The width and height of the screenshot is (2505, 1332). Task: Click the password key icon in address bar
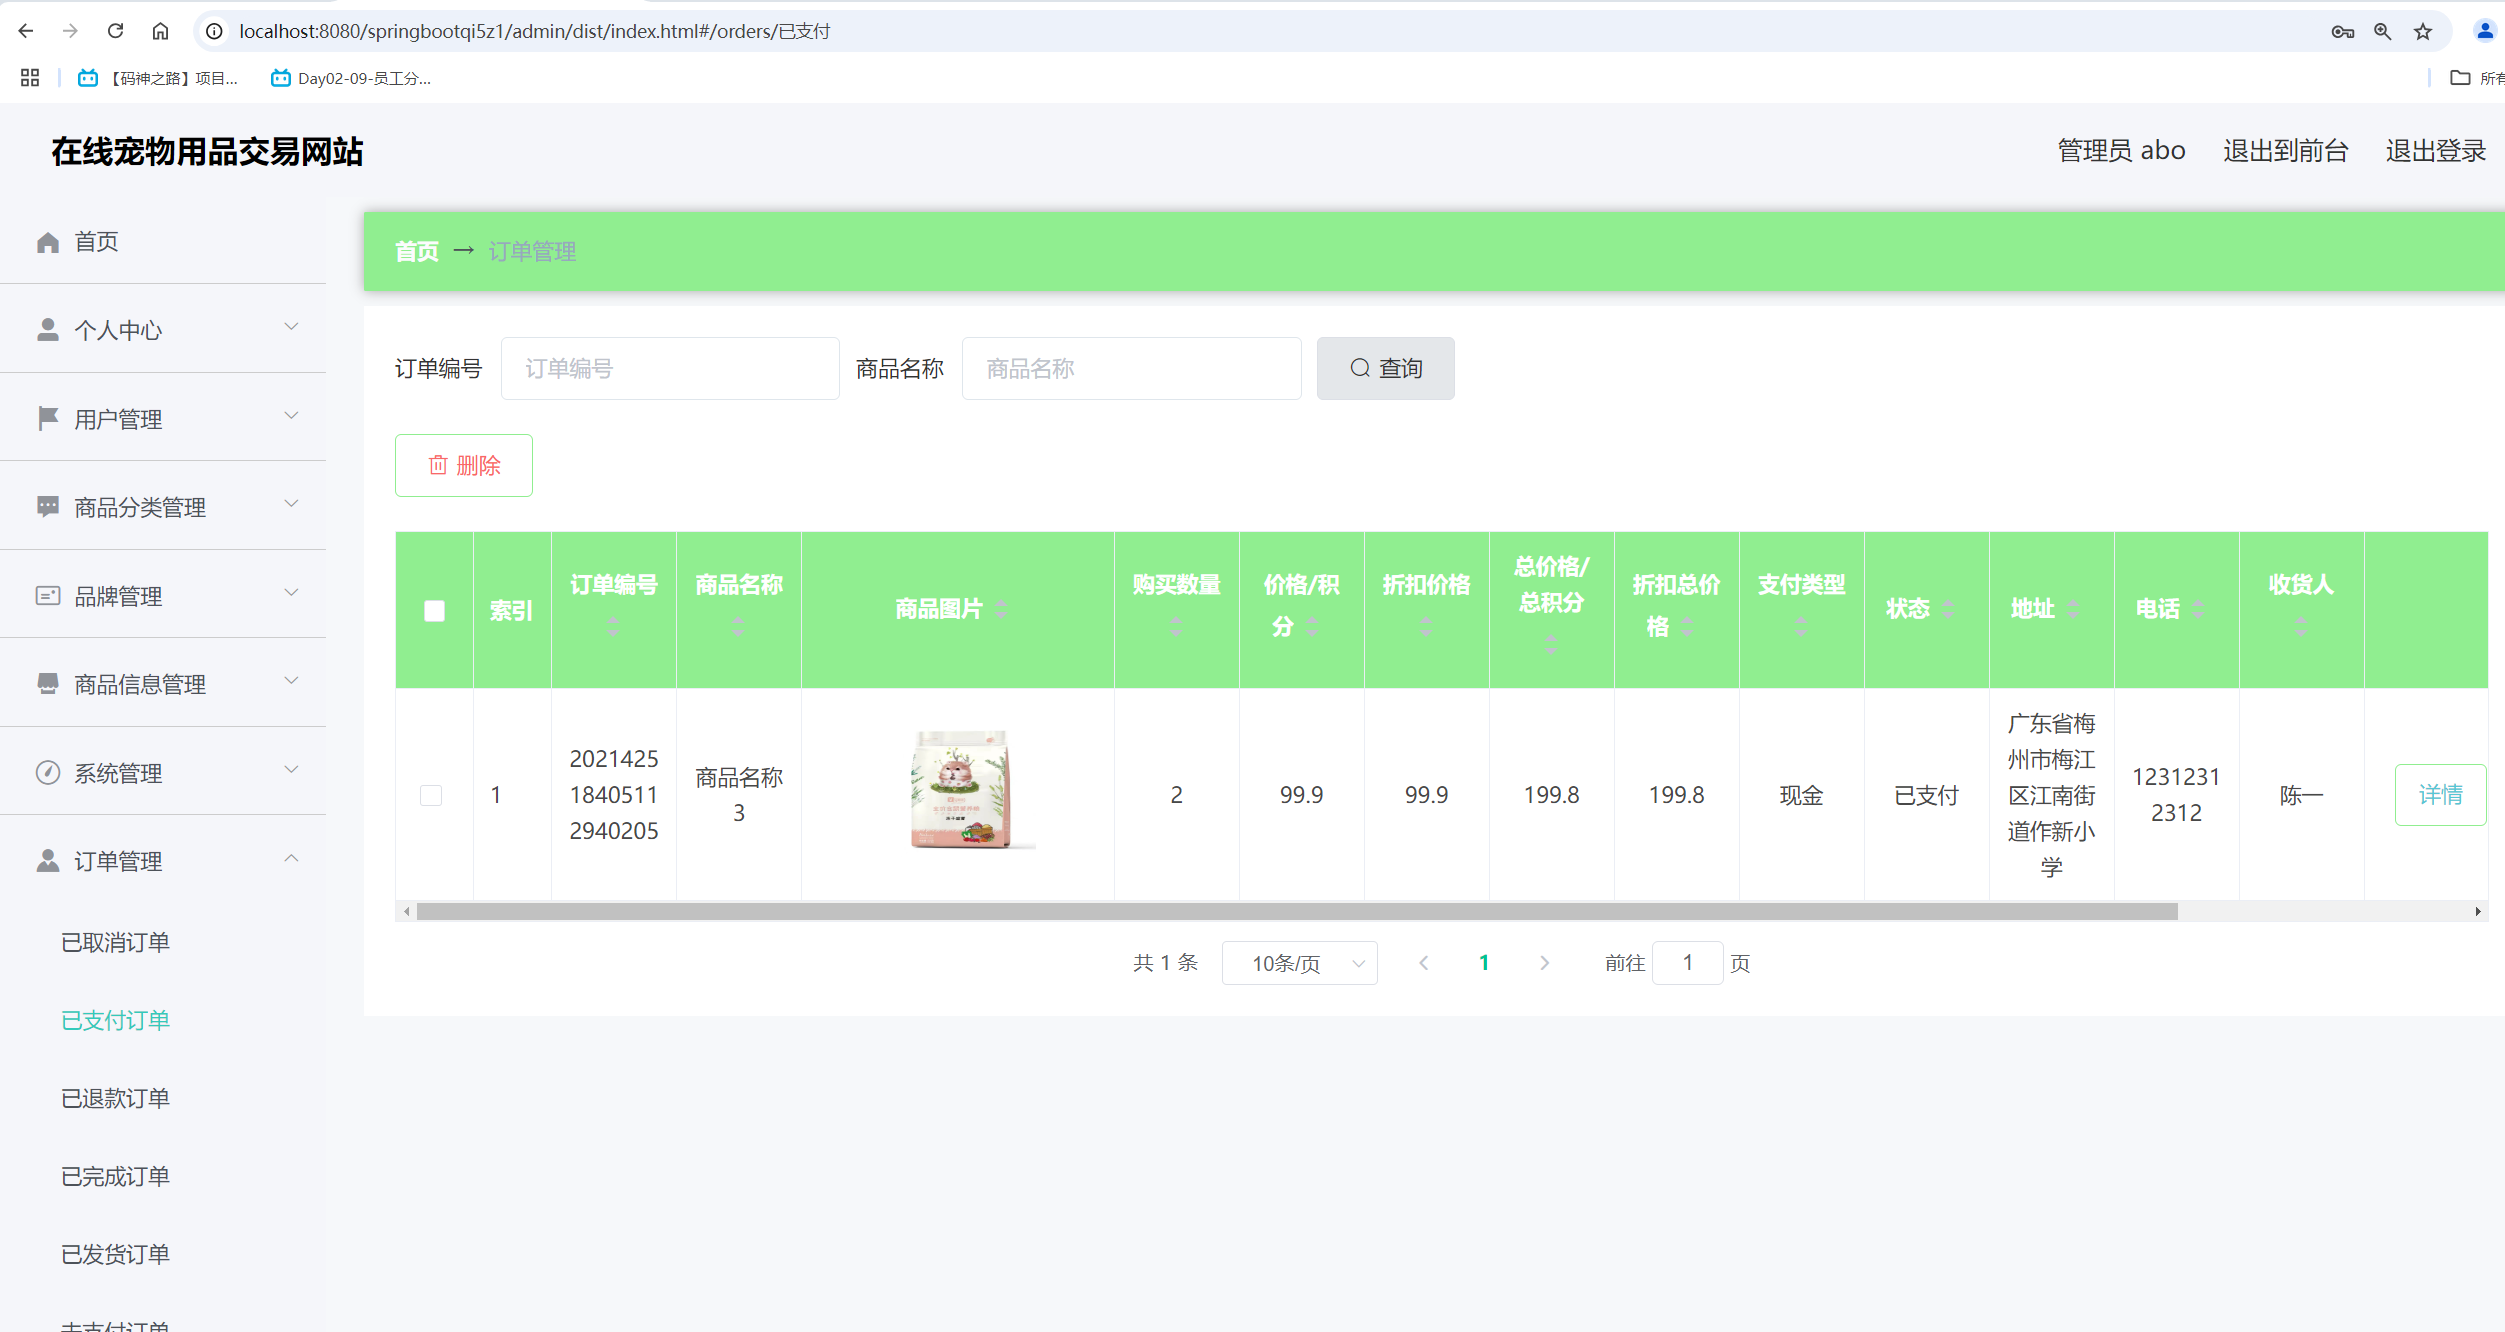pos(2342,32)
